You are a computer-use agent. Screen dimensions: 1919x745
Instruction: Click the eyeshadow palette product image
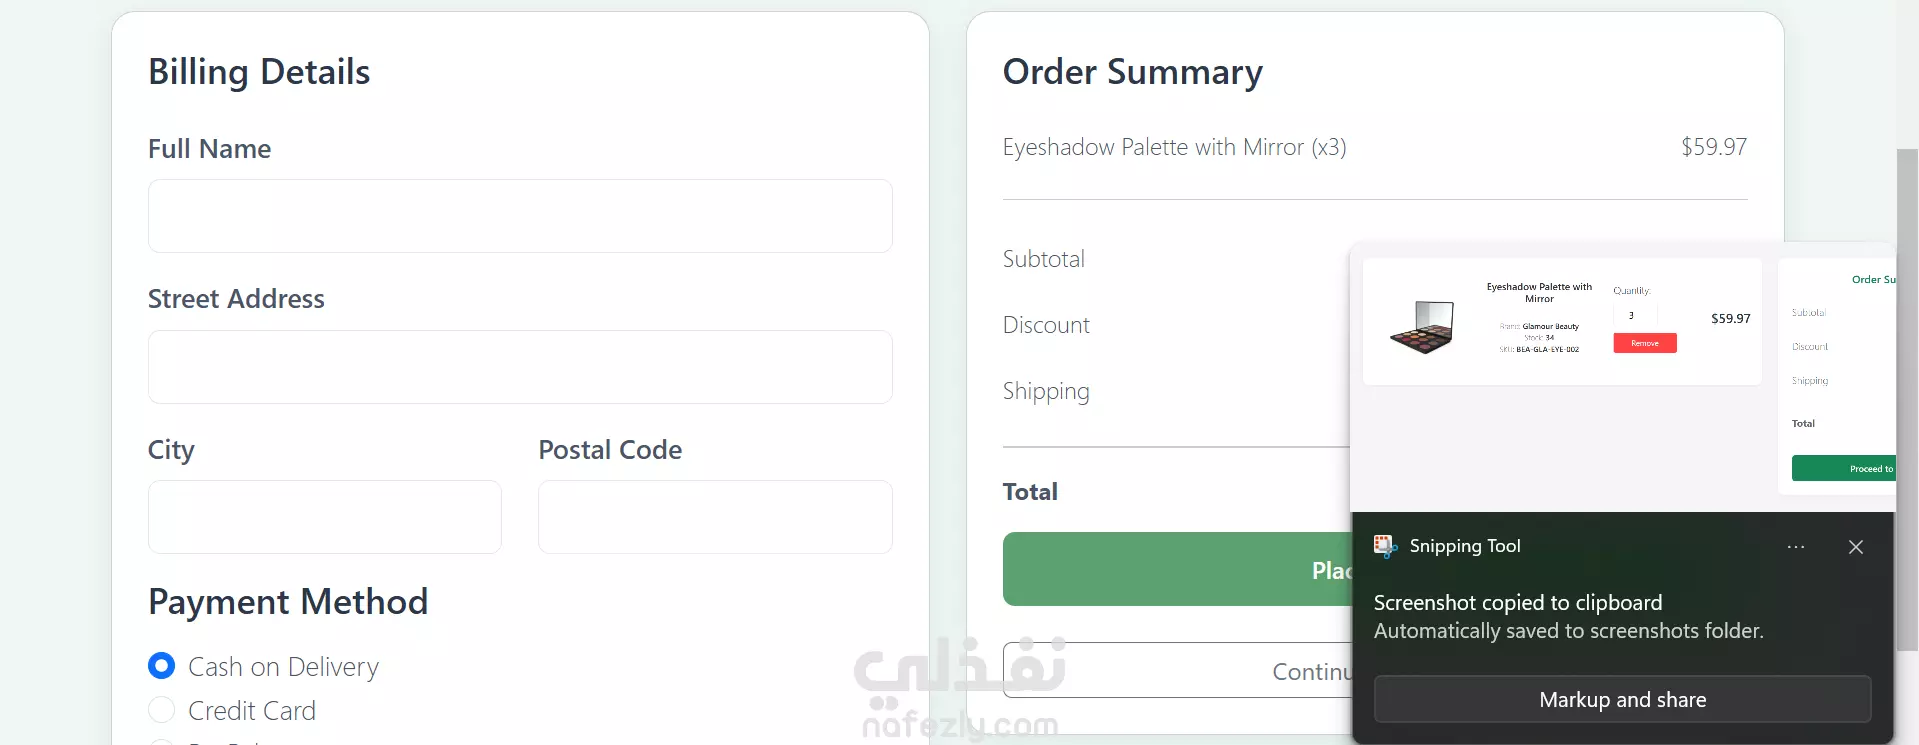click(1422, 328)
